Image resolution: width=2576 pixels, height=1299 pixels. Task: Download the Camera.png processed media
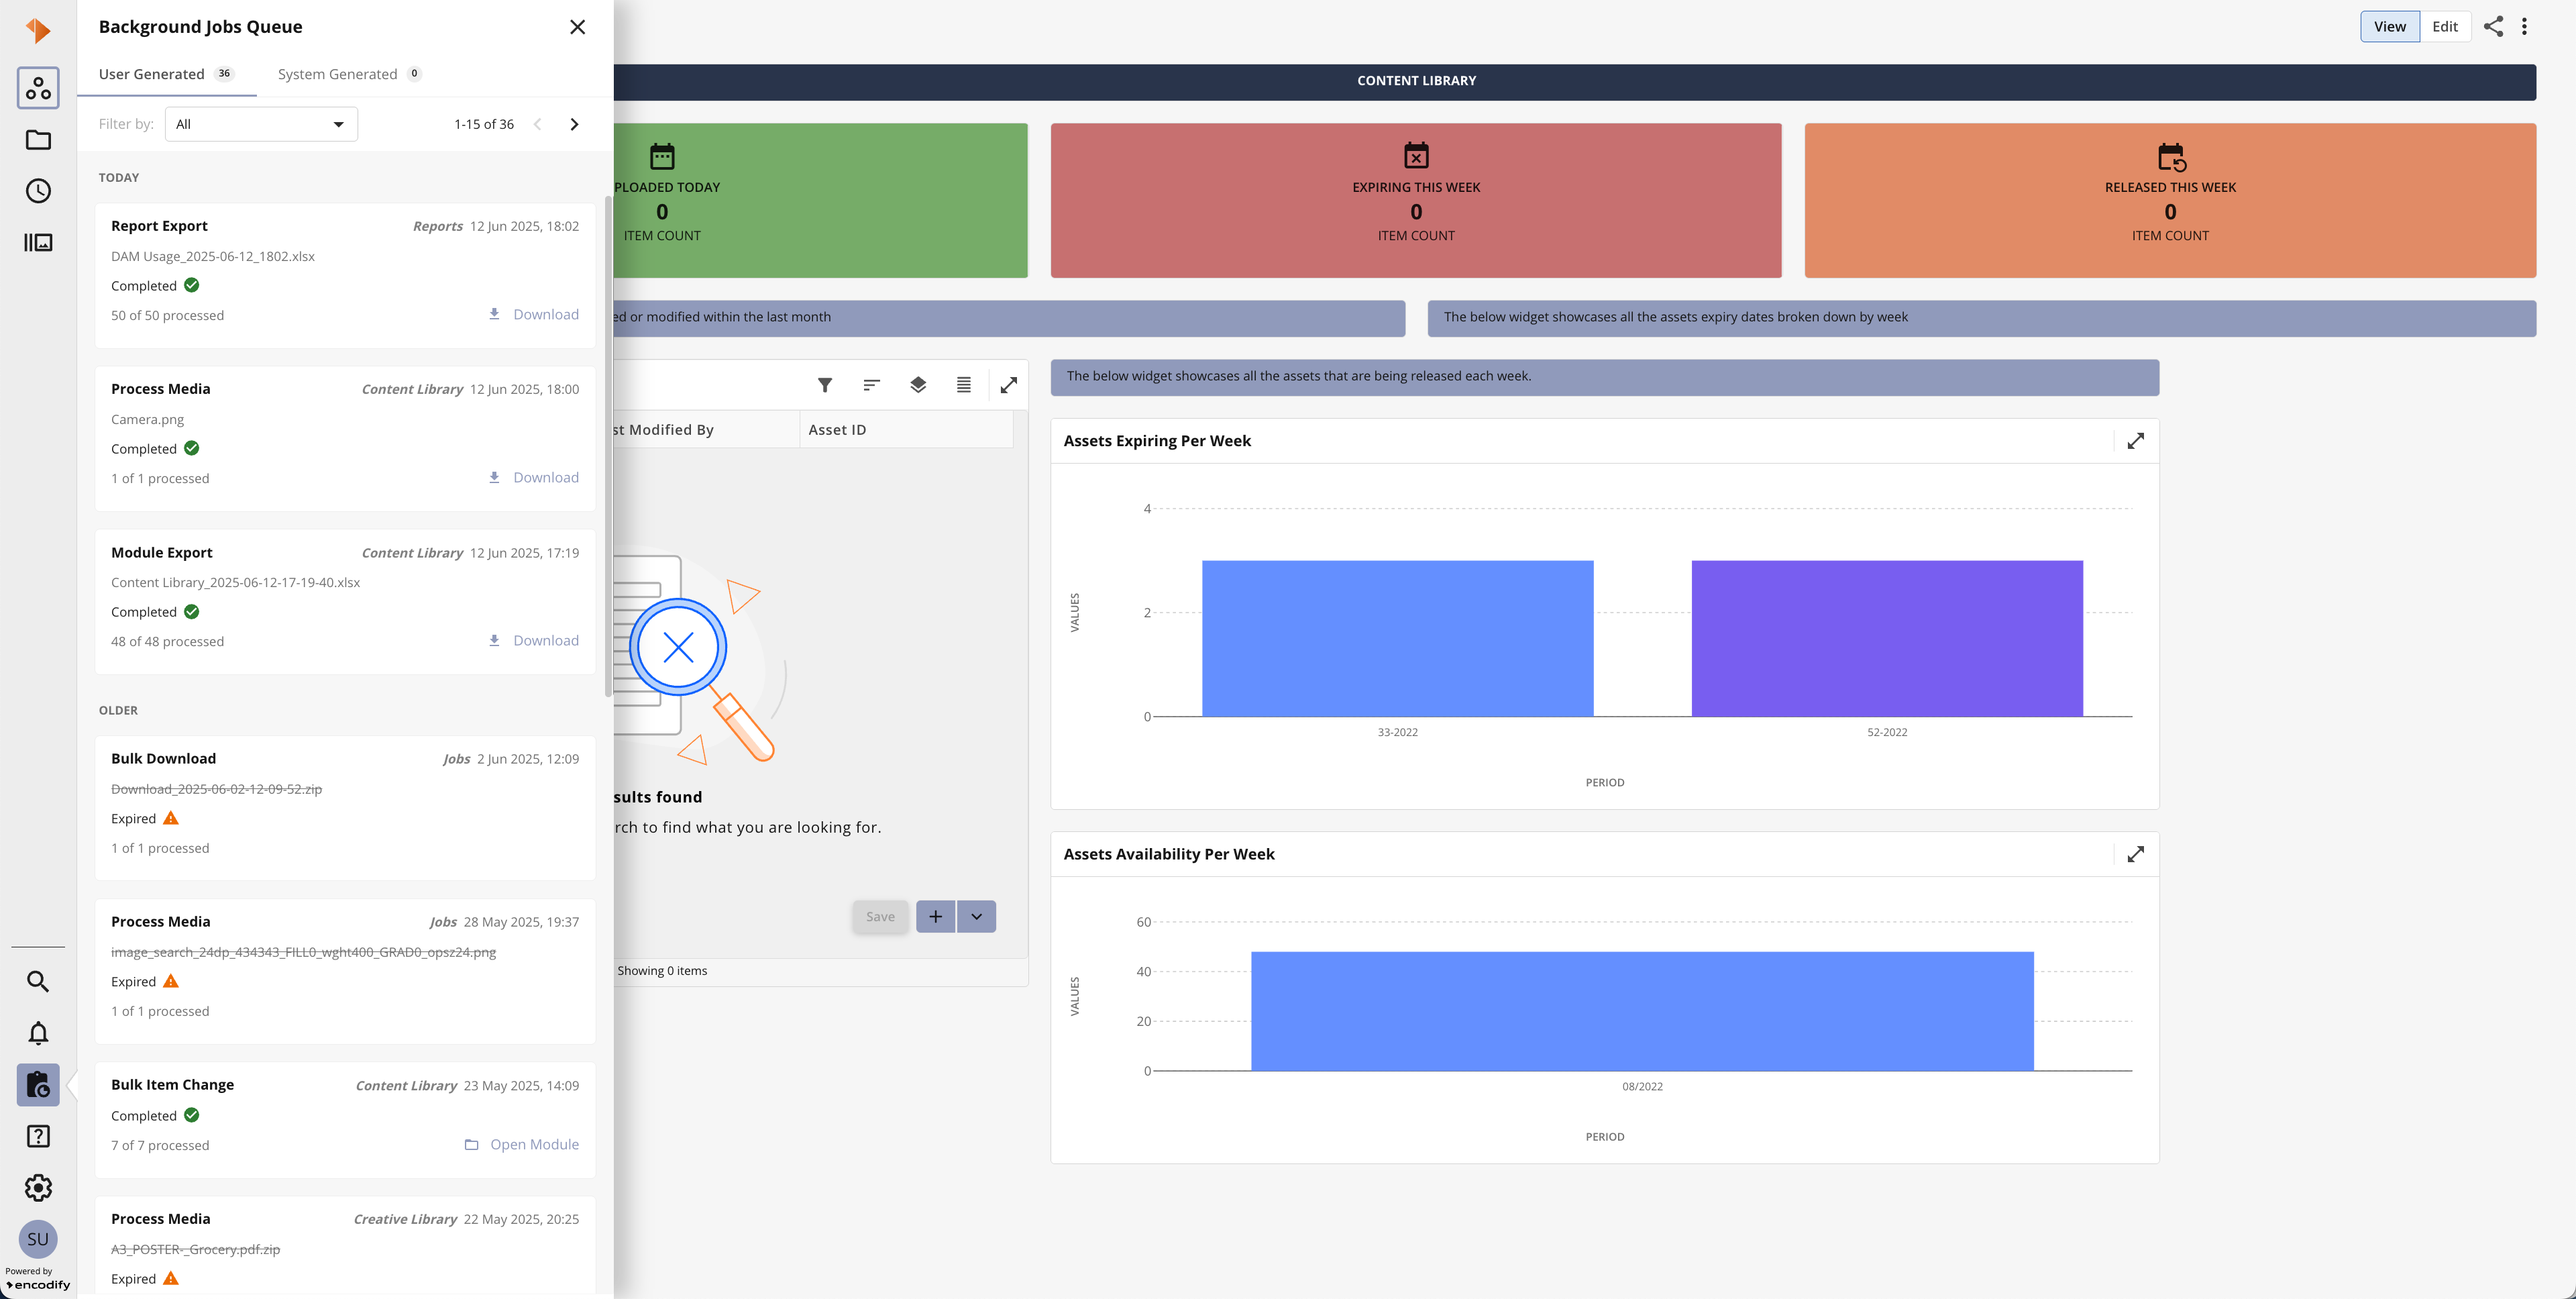(533, 477)
